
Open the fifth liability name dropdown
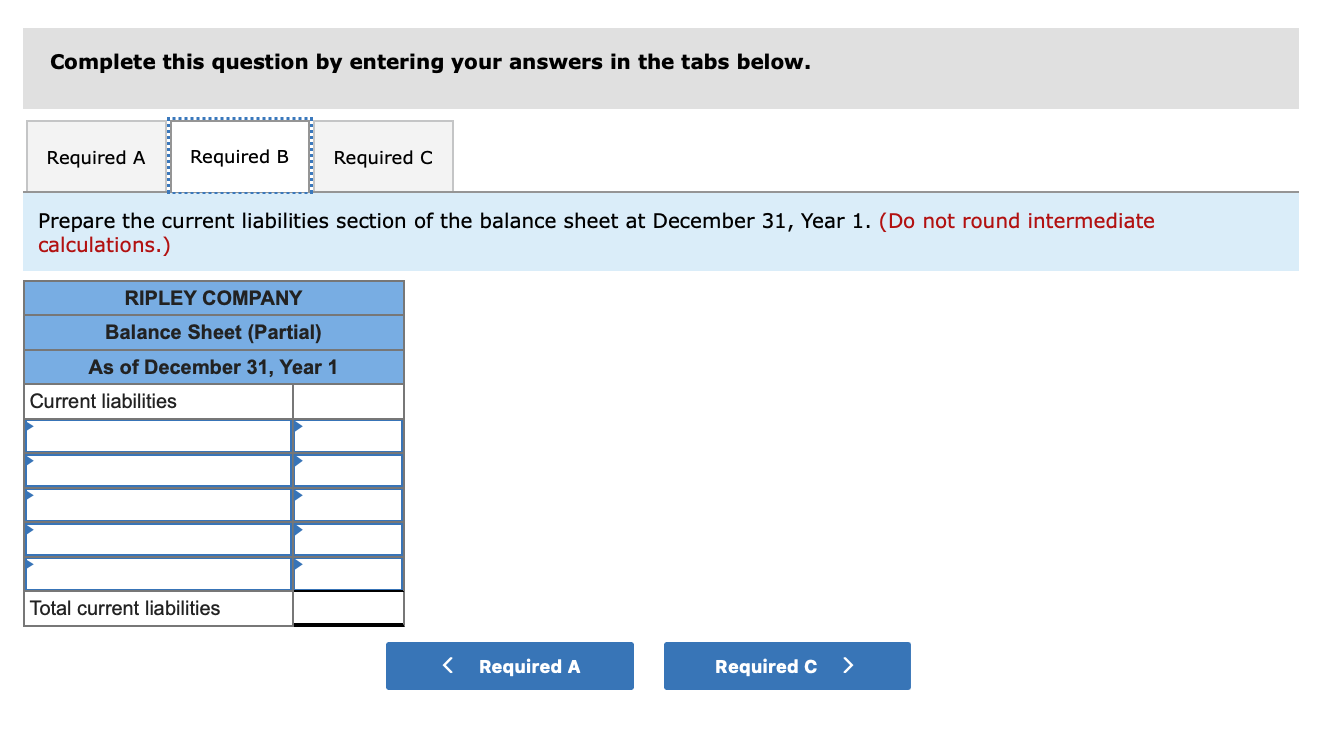click(158, 574)
